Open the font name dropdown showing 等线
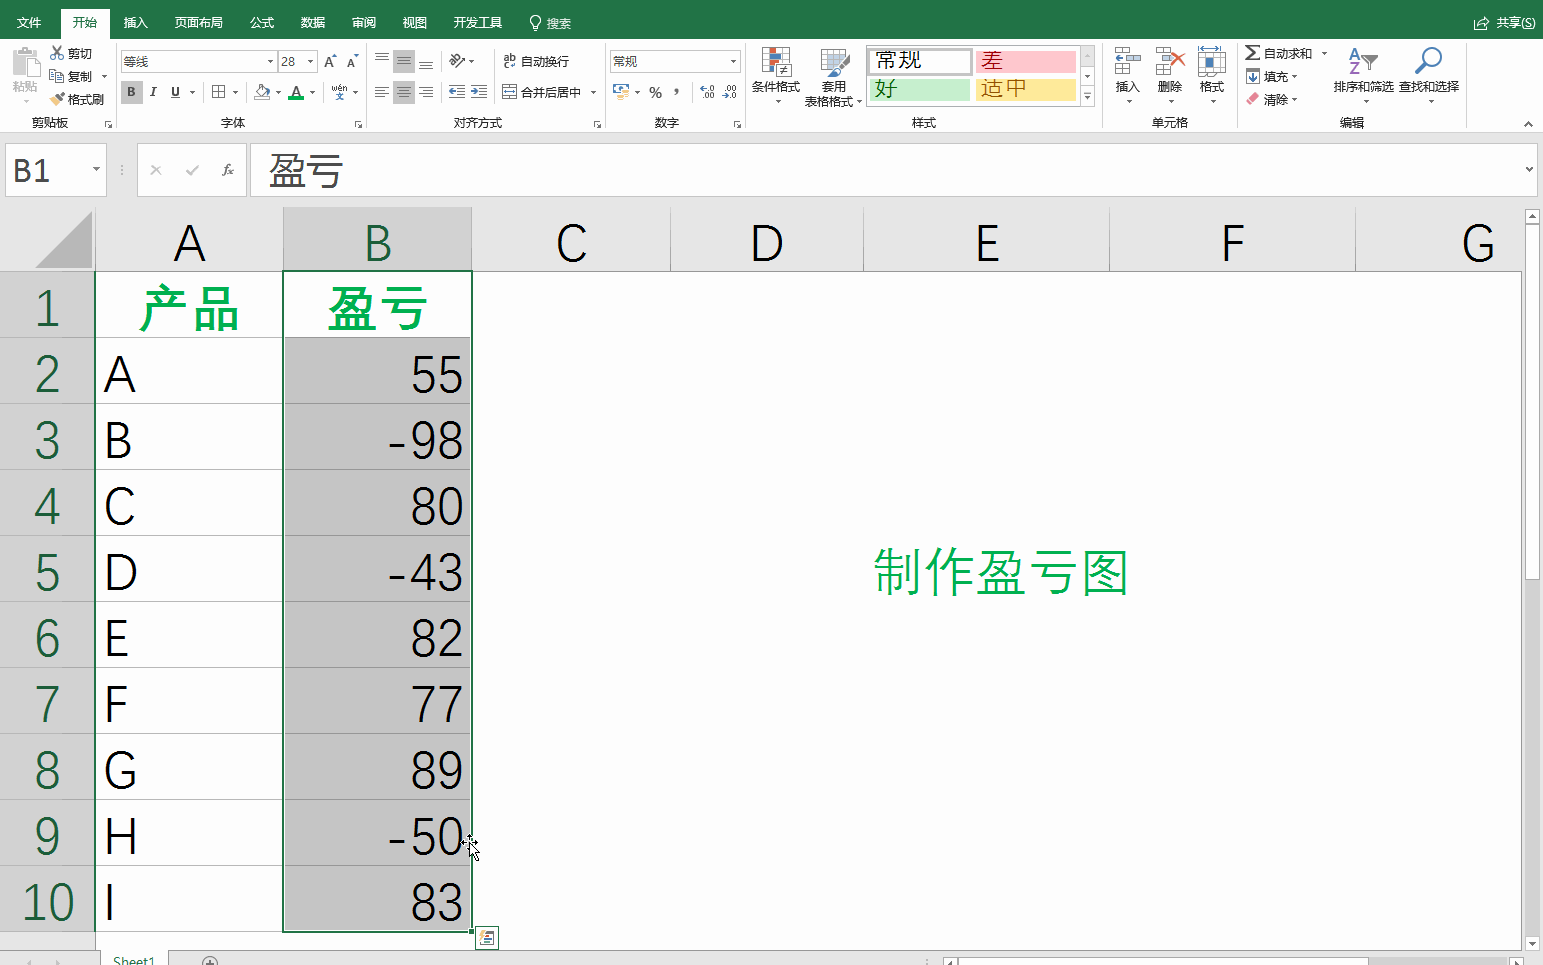This screenshot has width=1543, height=965. [270, 62]
